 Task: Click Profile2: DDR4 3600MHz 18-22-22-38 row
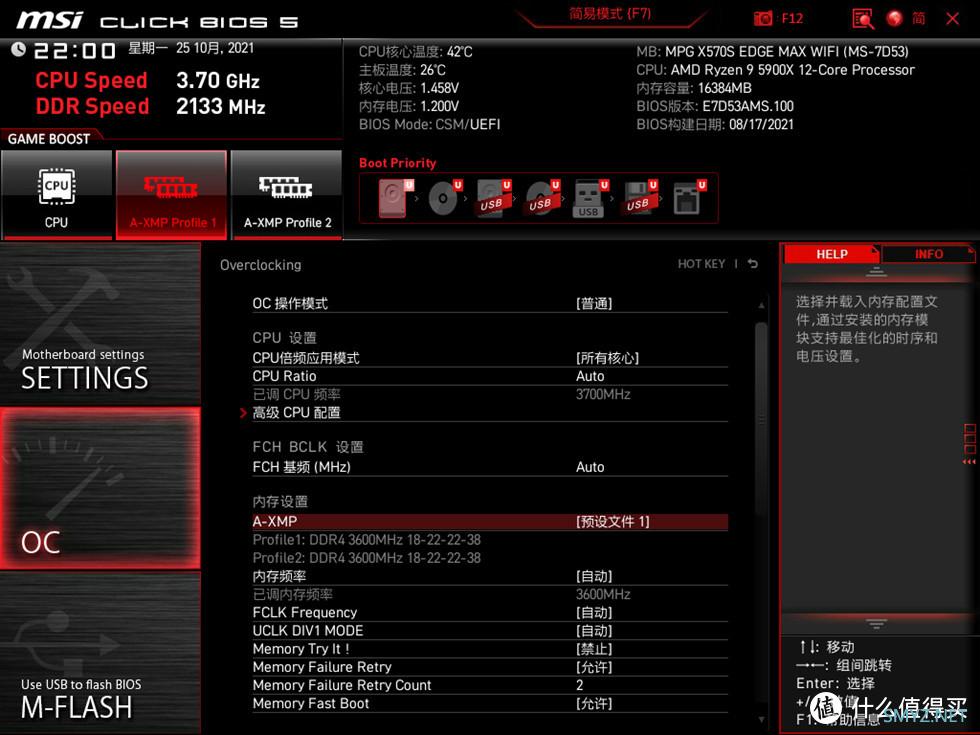490,558
